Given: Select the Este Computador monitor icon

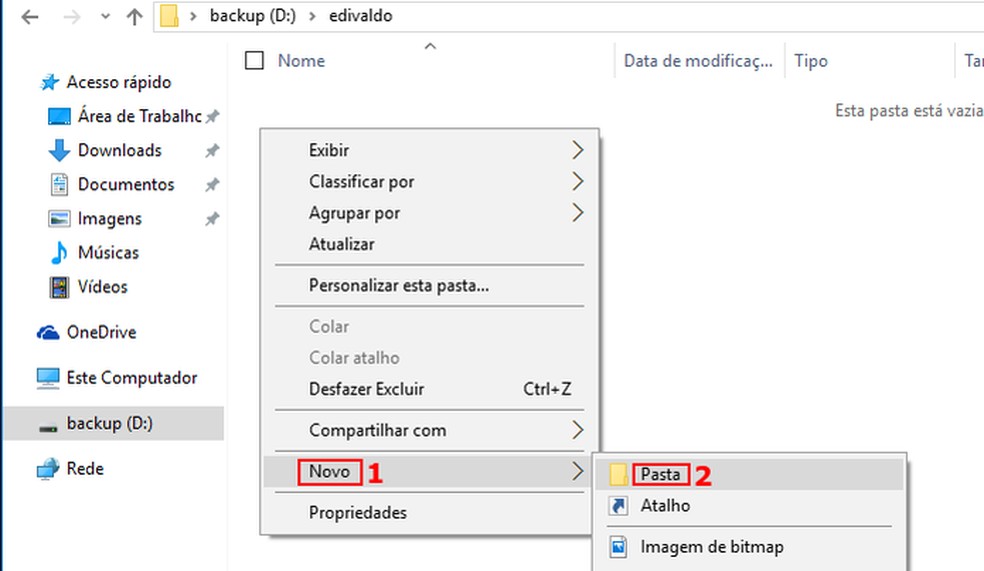Looking at the screenshot, I should (x=48, y=378).
